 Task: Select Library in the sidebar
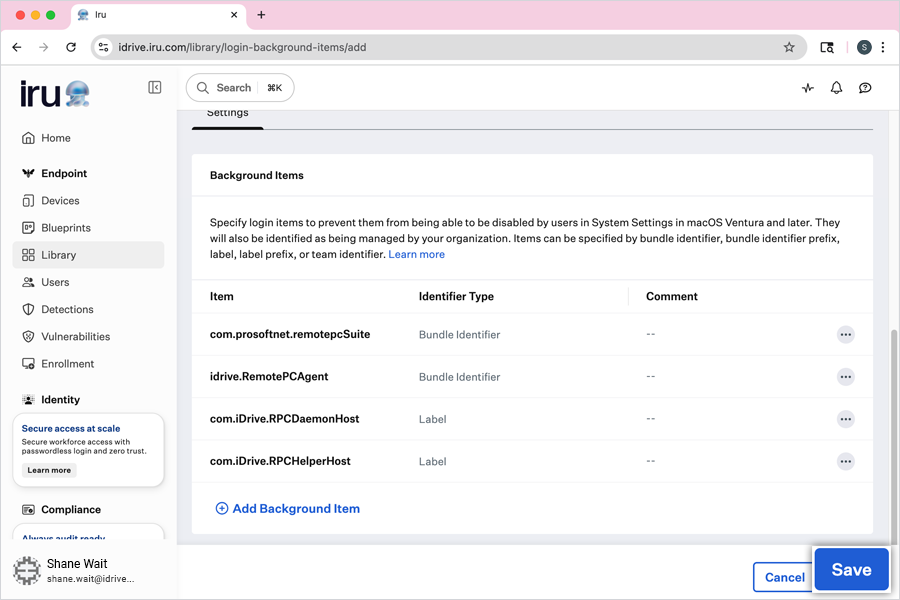pyautogui.click(x=58, y=255)
